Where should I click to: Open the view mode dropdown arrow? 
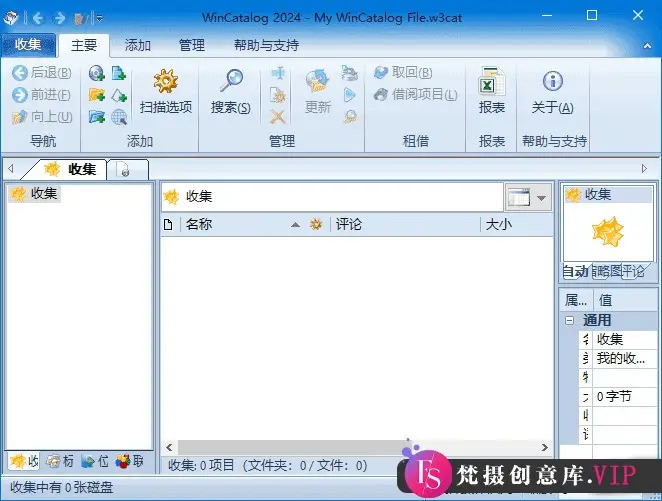pyautogui.click(x=542, y=198)
